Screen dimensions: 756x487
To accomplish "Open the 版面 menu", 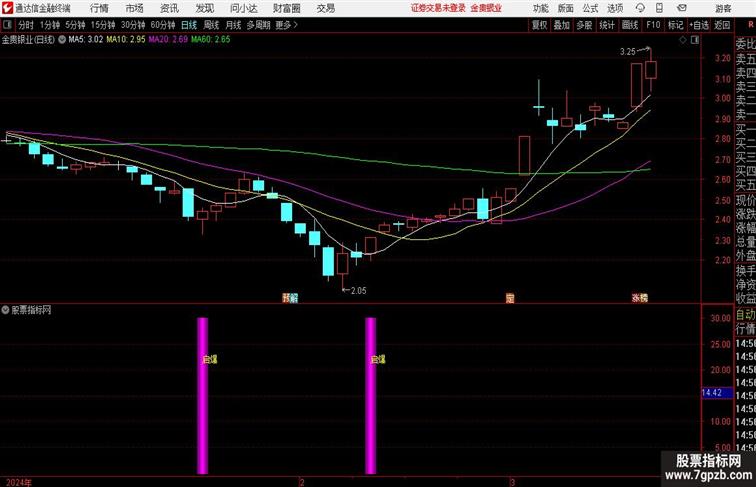I will tap(566, 8).
